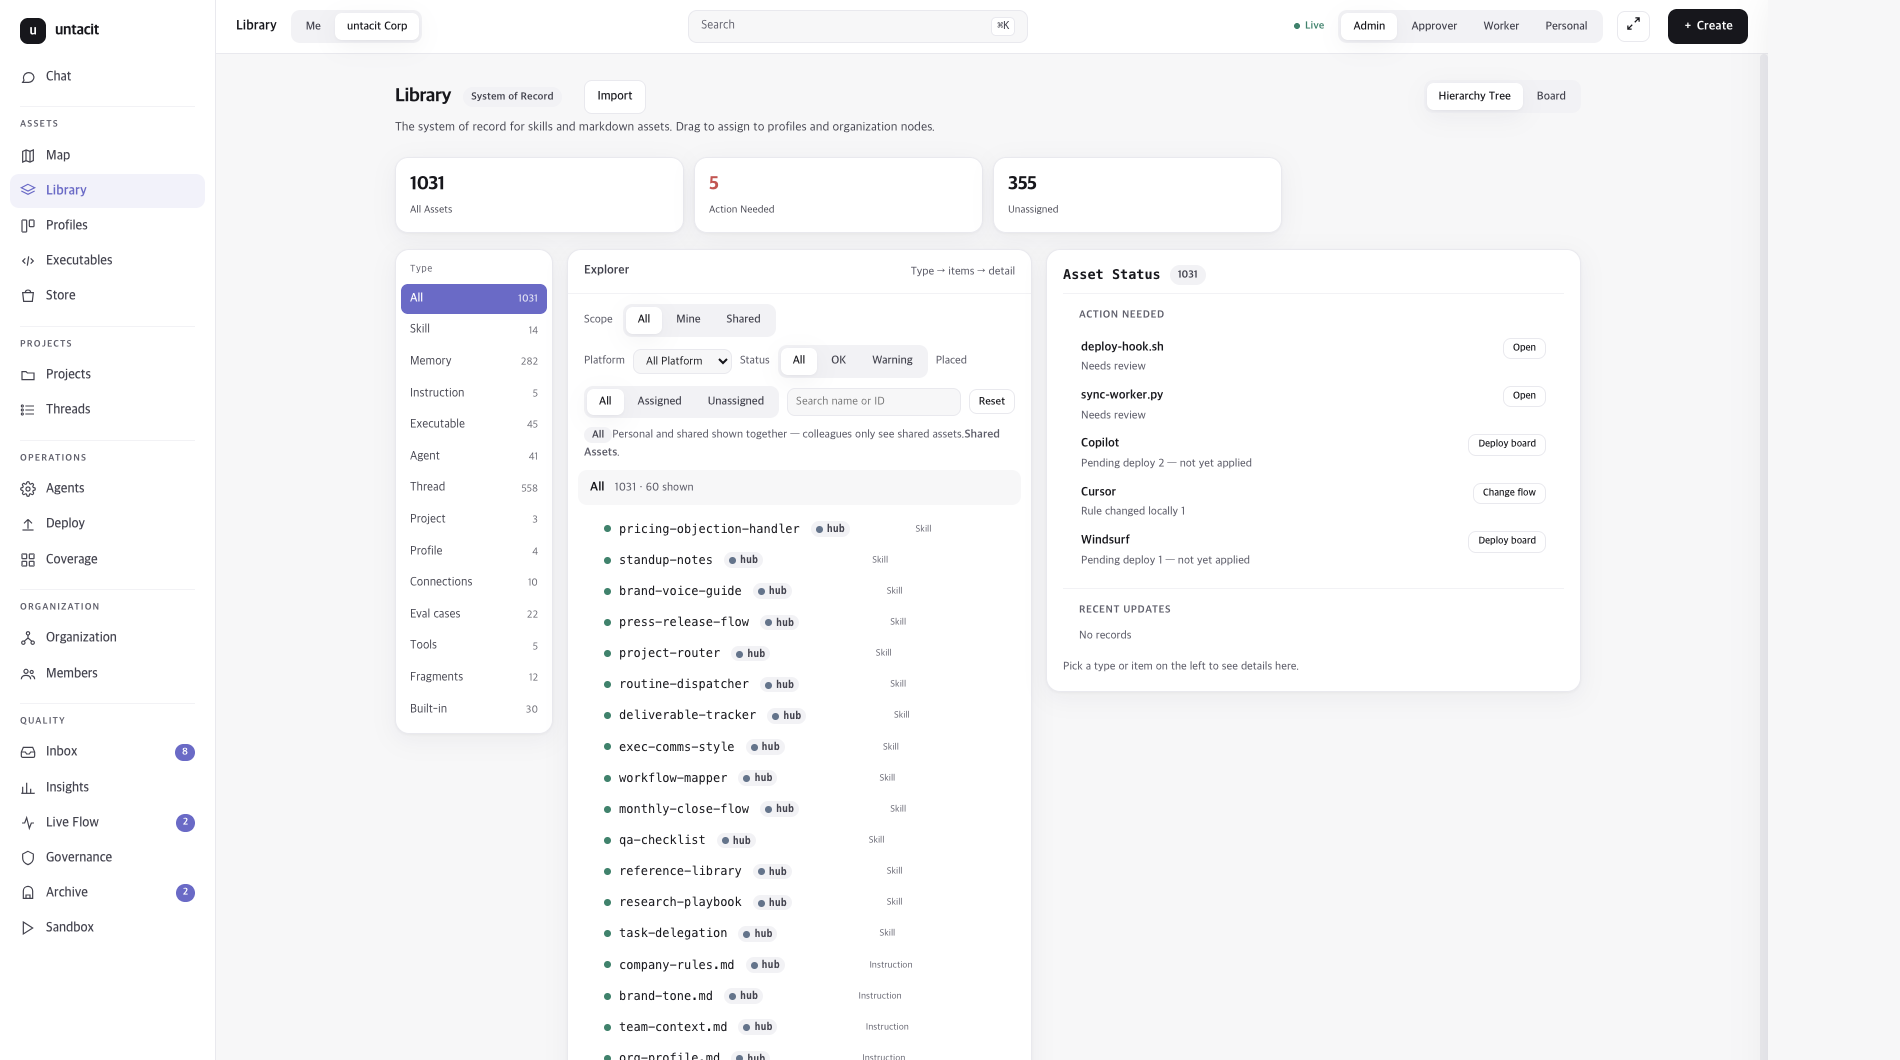
Task: Click the Inbox tray icon
Action: (x=28, y=752)
